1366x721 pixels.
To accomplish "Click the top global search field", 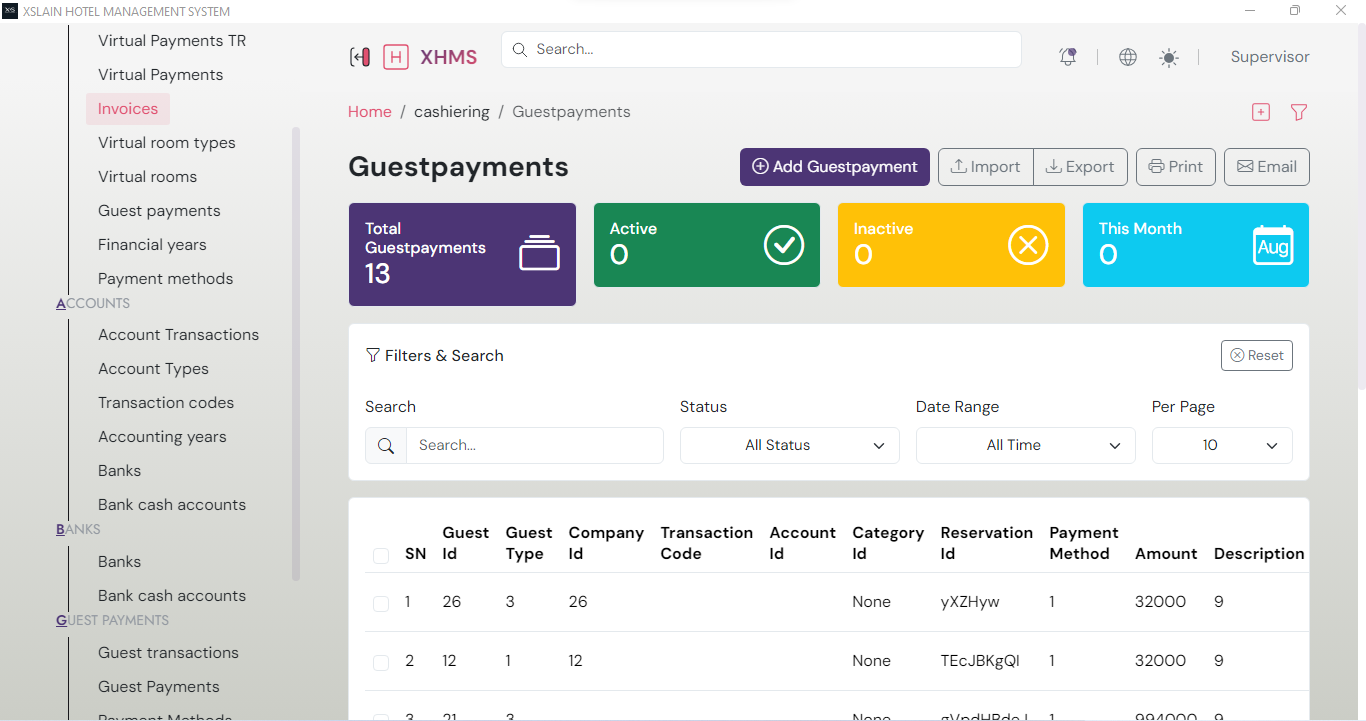I will [x=761, y=49].
